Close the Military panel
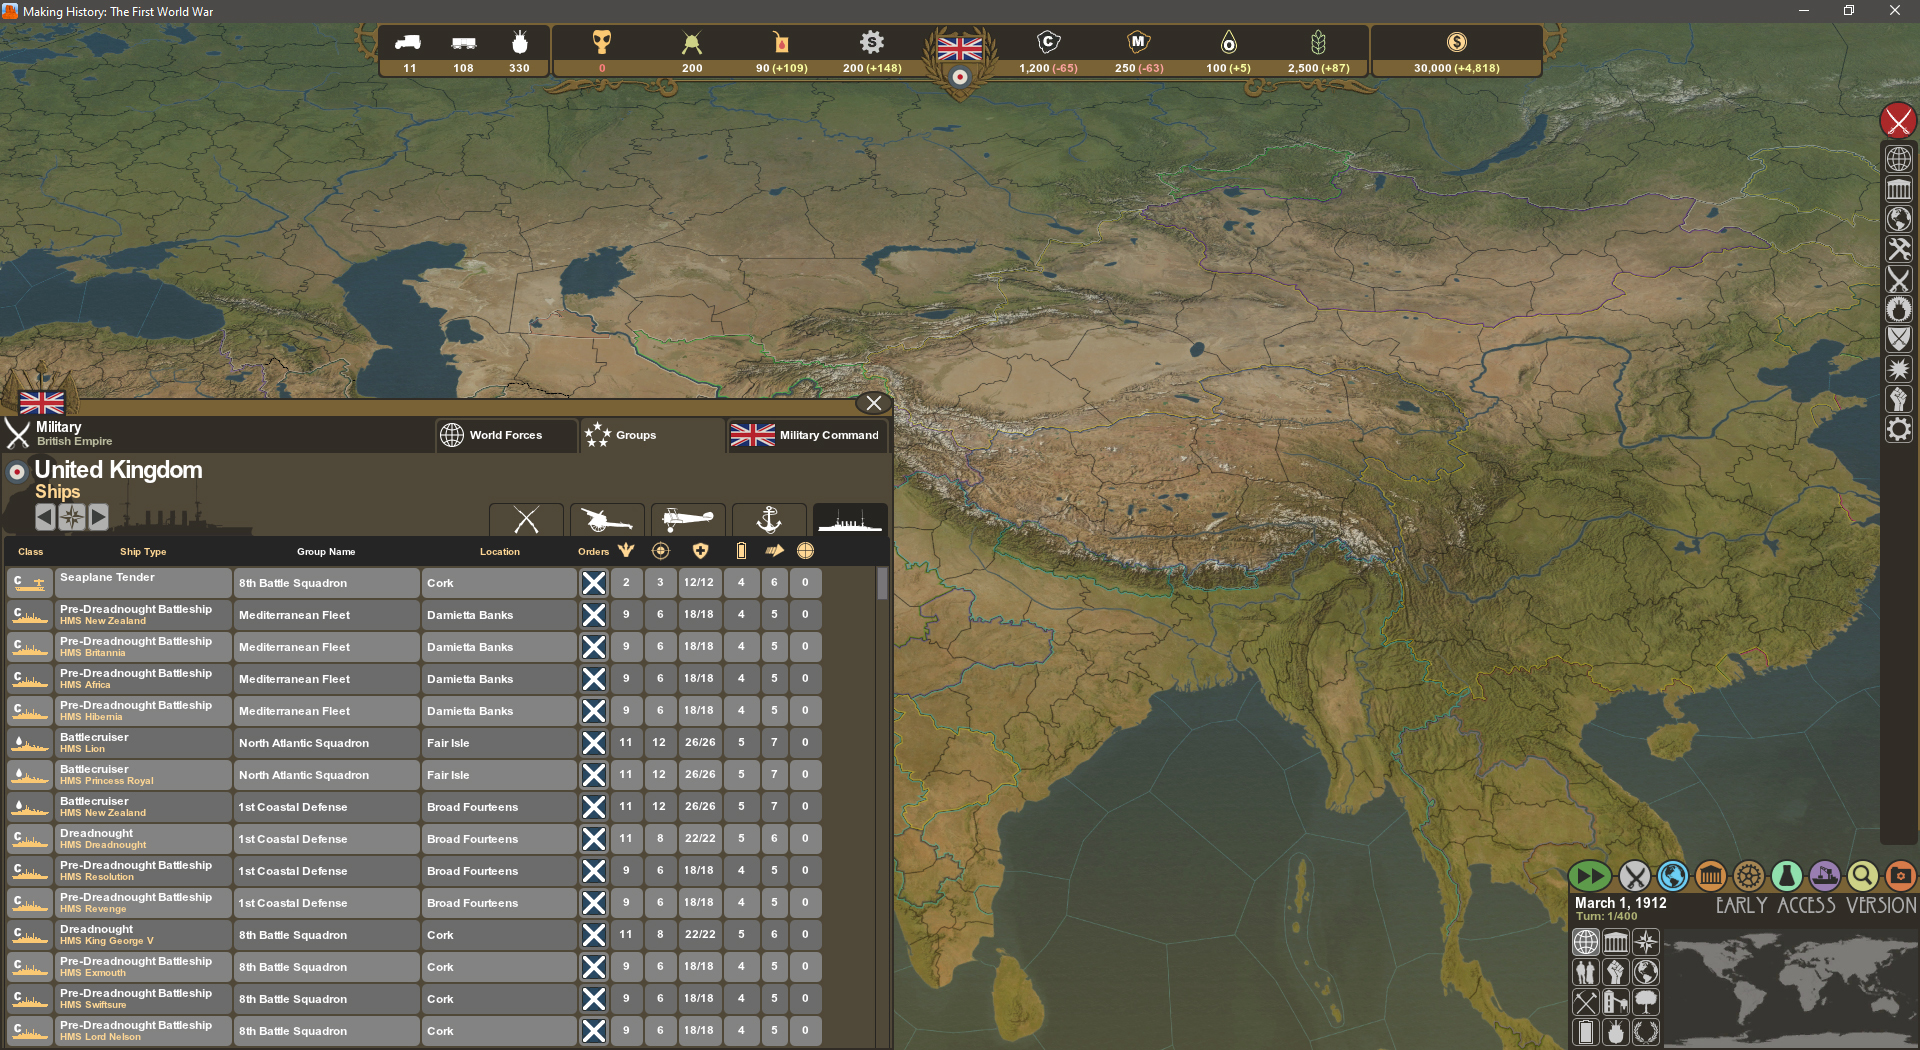Viewport: 1920px width, 1050px height. 874,403
